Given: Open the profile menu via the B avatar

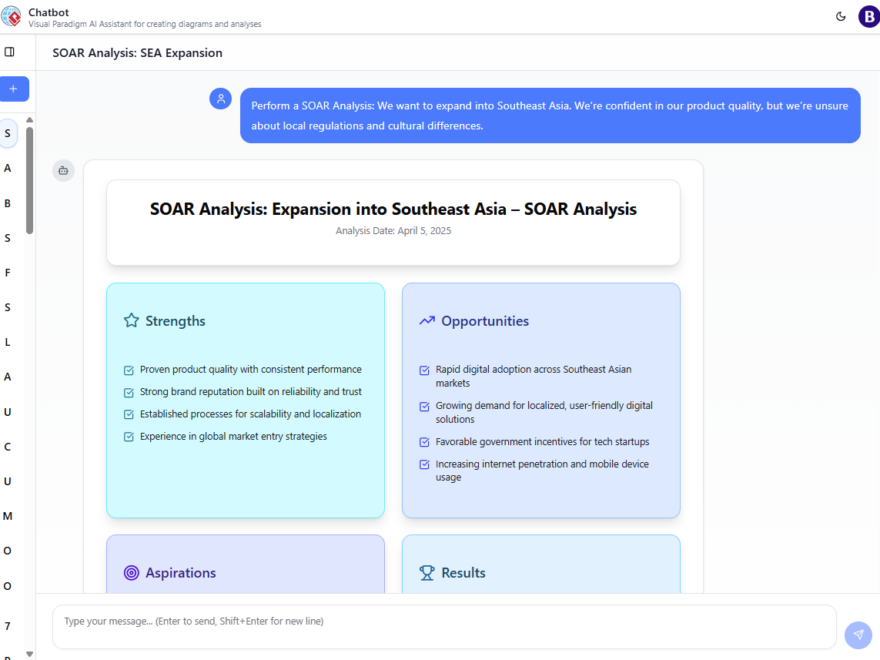Looking at the screenshot, I should pos(867,16).
